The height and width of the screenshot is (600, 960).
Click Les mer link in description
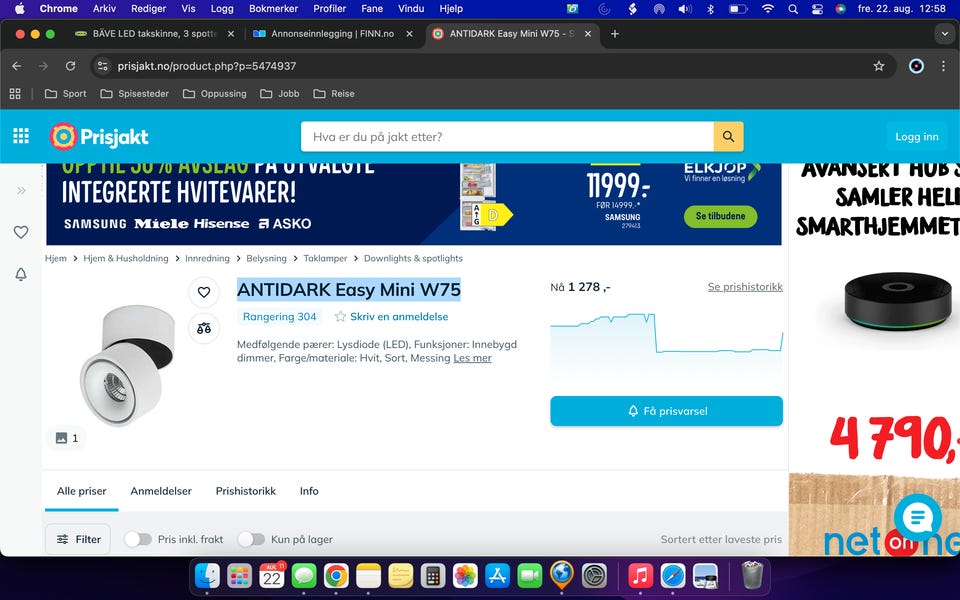[x=472, y=358]
